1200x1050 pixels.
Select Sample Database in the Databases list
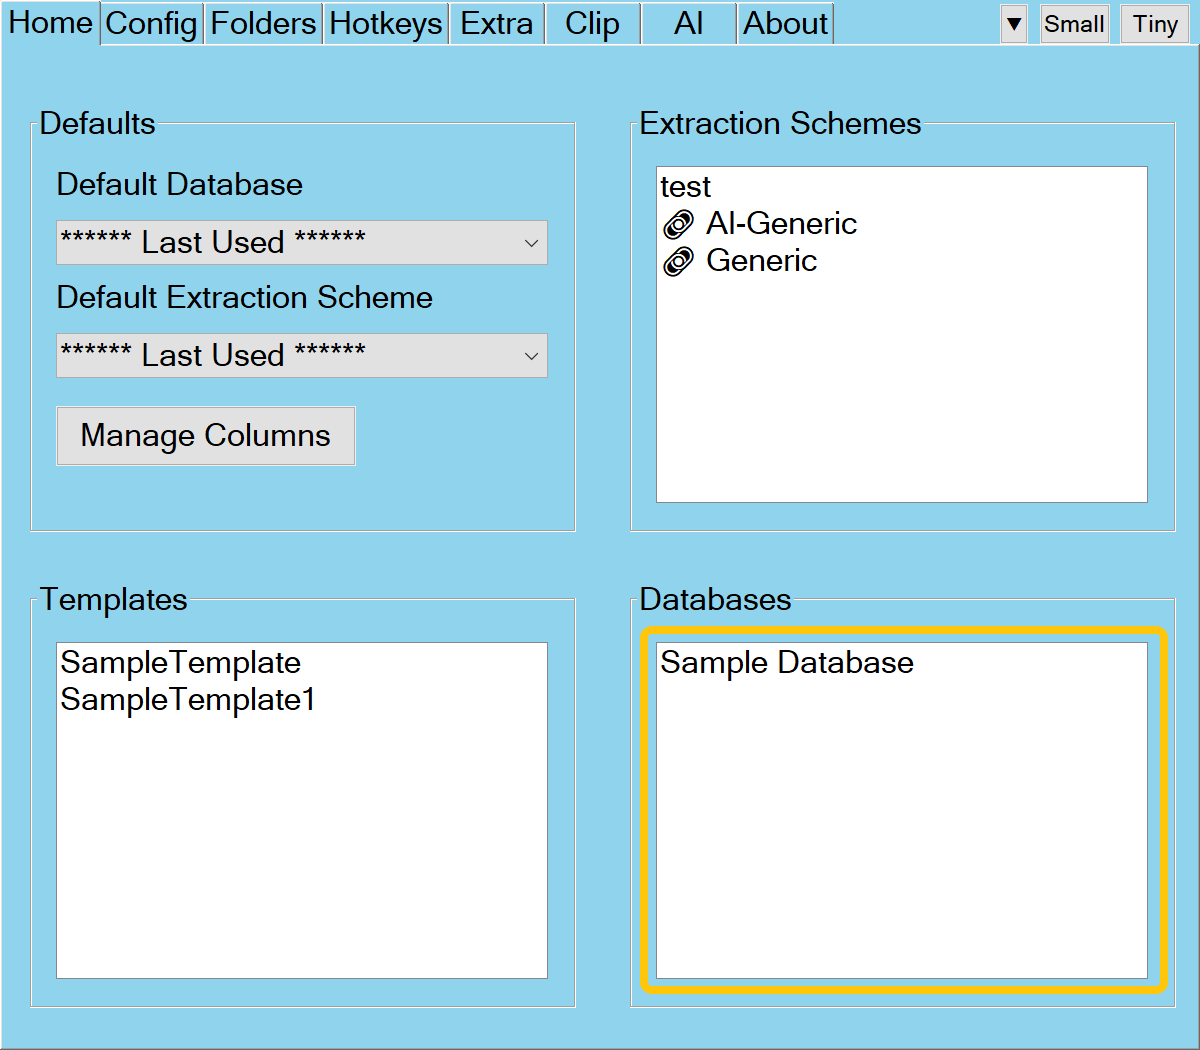point(787,663)
